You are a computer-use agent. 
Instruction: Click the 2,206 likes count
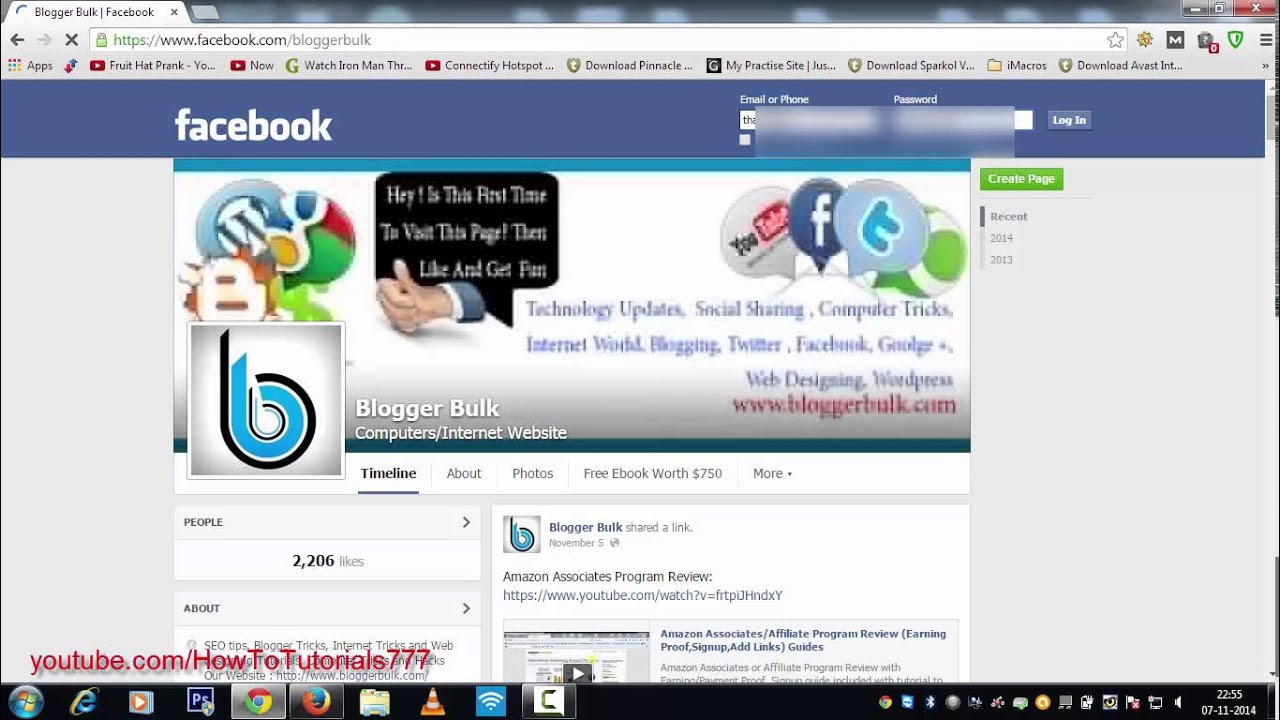tap(328, 561)
